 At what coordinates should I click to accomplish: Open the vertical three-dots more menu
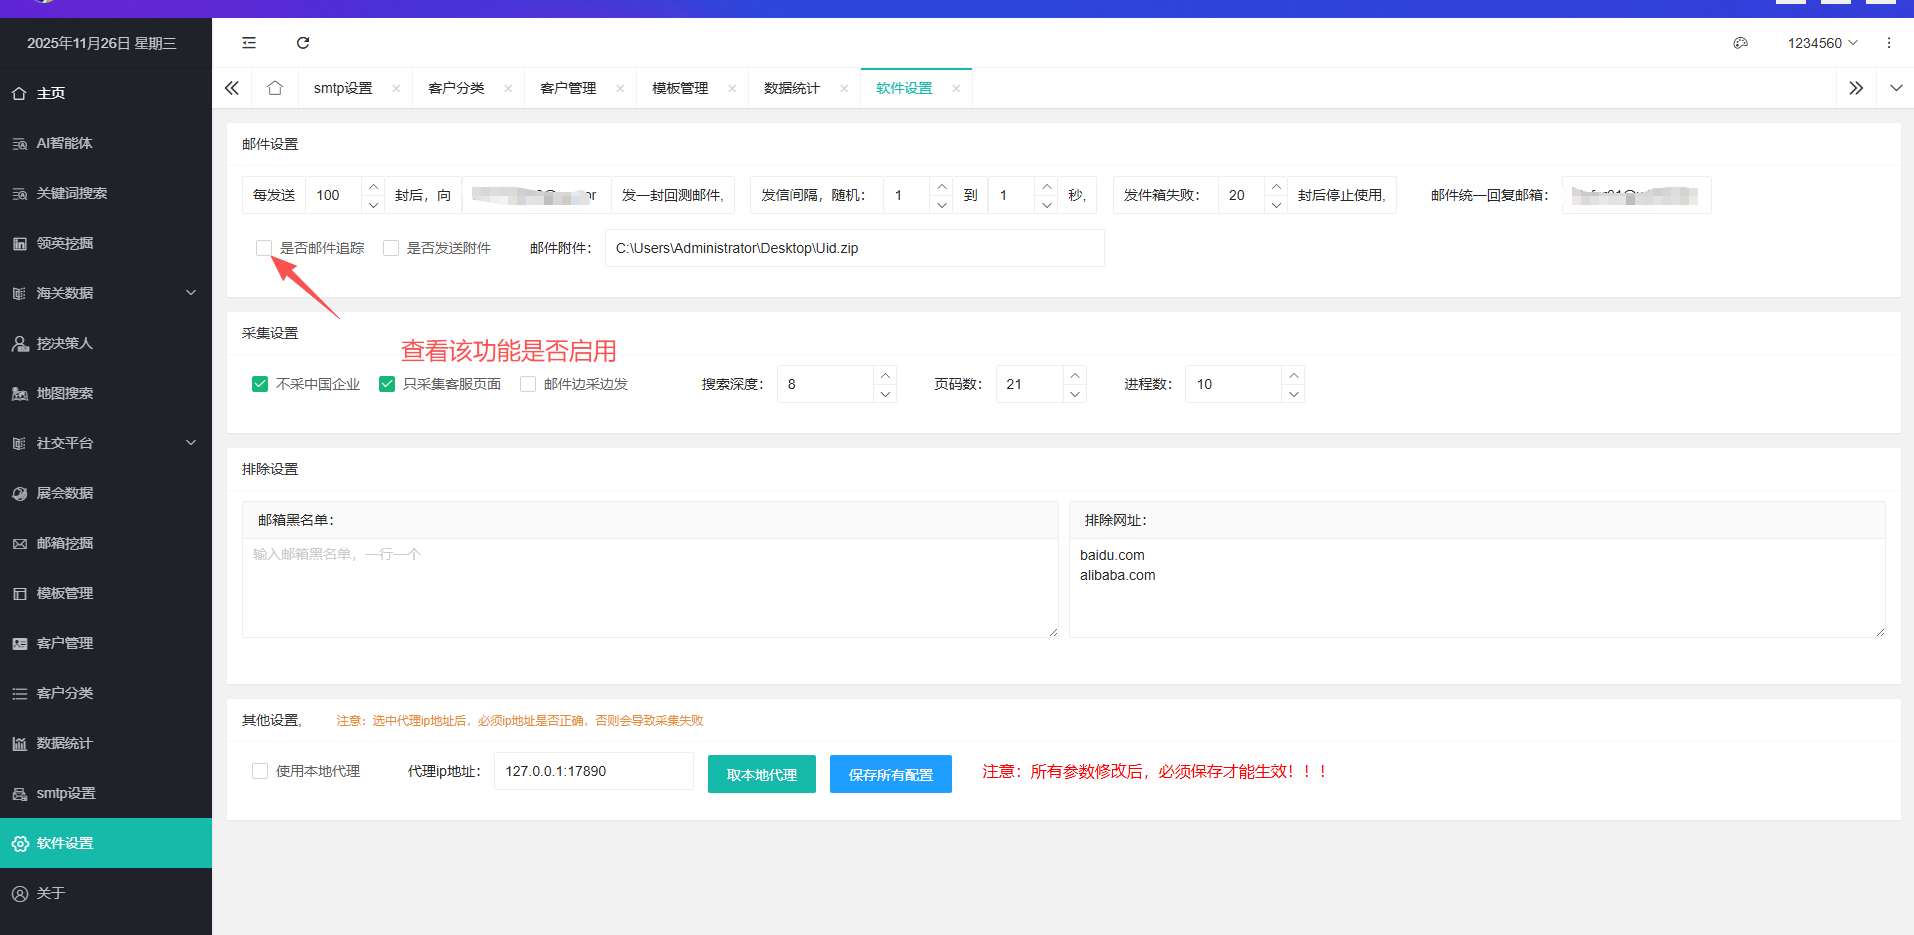[1888, 43]
